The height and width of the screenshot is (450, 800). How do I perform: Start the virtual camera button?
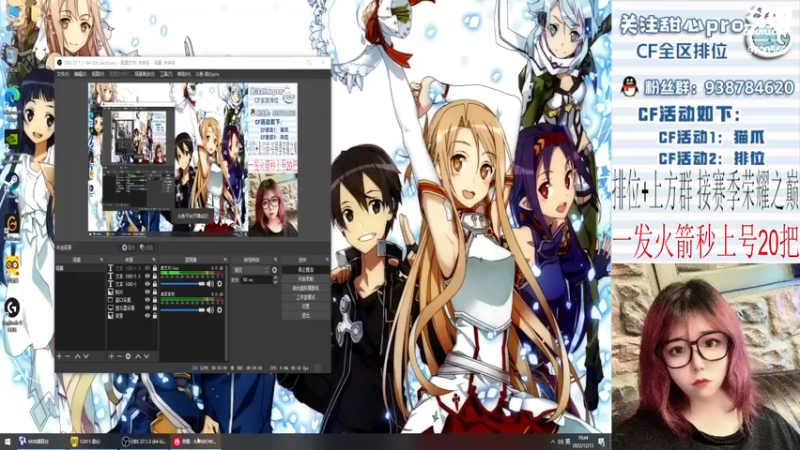pyautogui.click(x=306, y=288)
